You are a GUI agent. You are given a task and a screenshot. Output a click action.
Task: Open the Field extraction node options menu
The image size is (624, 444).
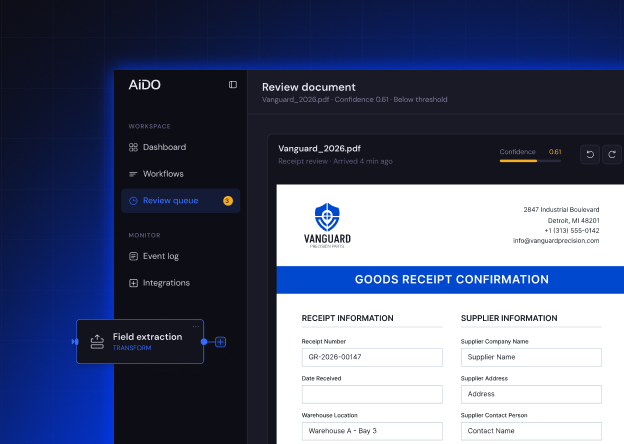coord(196,327)
